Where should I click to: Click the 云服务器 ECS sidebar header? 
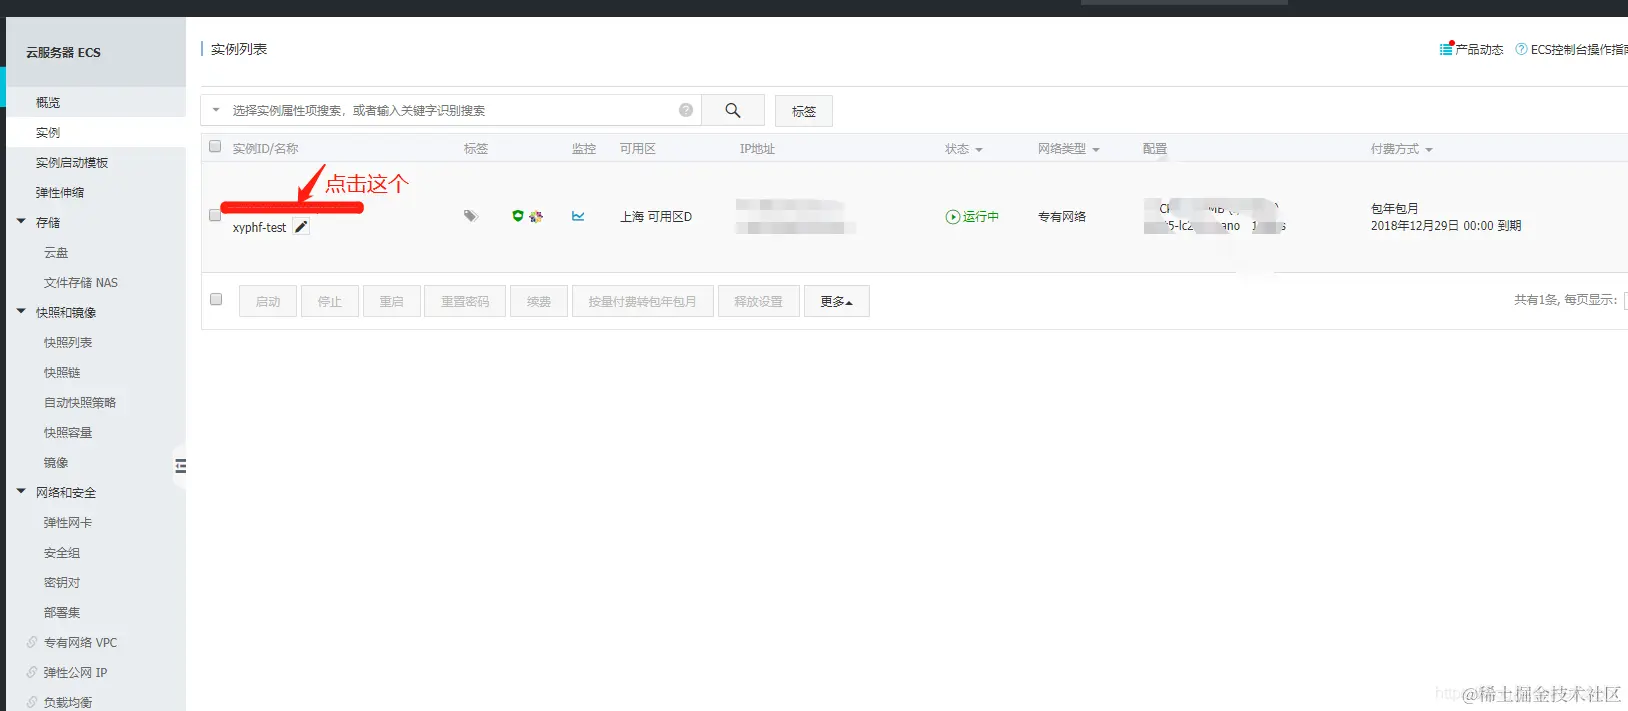64,52
